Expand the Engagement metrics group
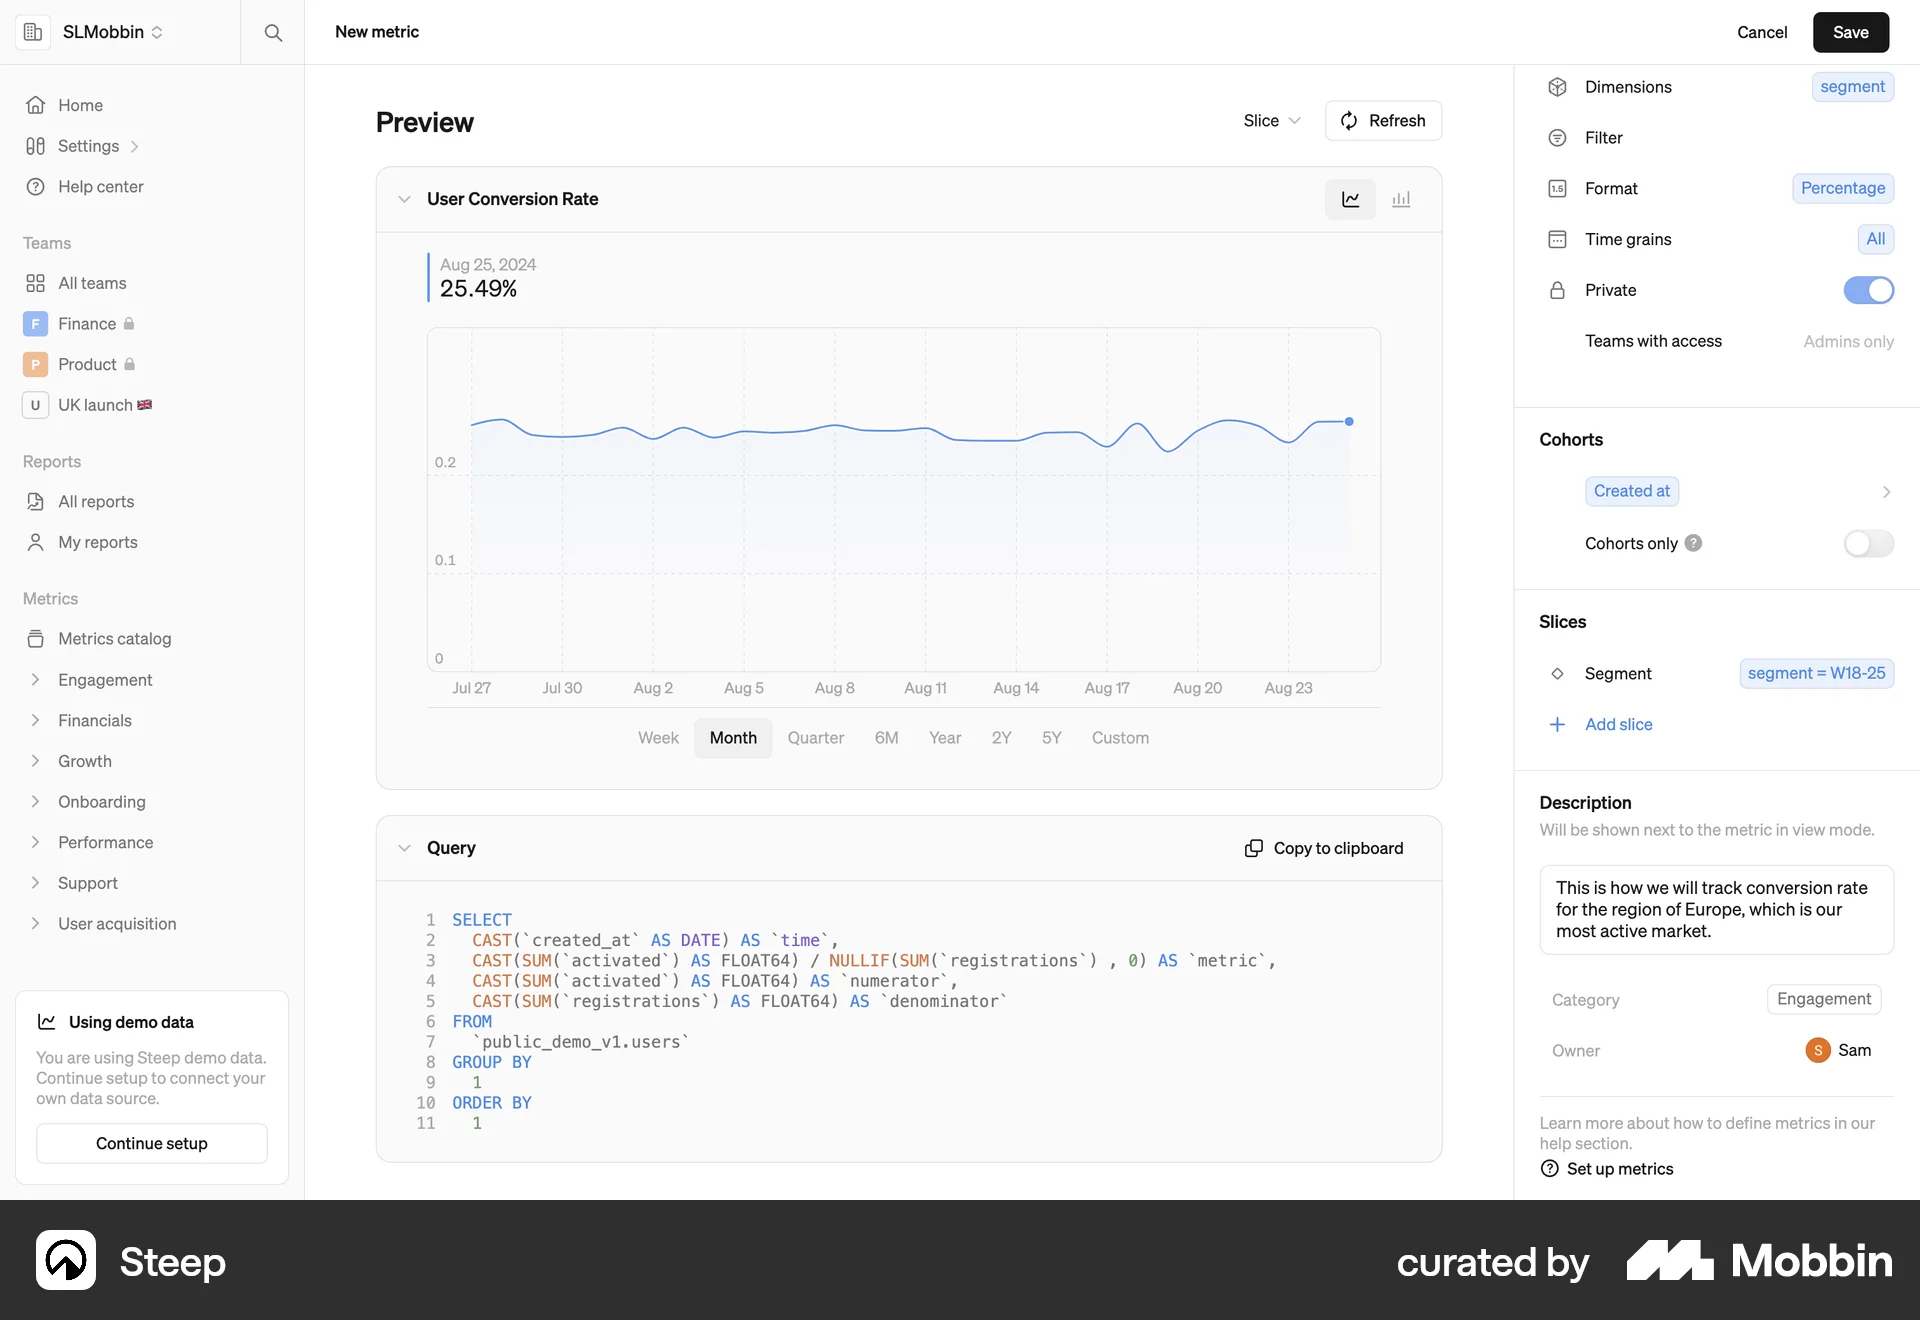Screen dimensions: 1920x1320 pos(36,680)
